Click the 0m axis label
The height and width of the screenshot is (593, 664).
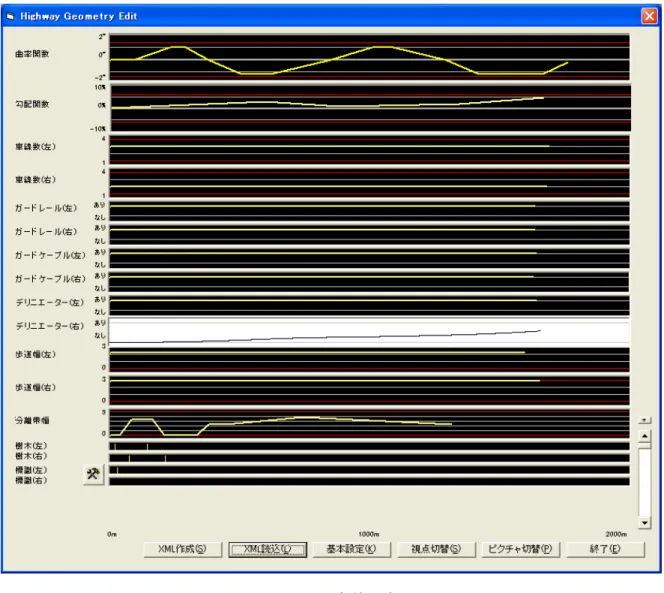click(x=112, y=534)
